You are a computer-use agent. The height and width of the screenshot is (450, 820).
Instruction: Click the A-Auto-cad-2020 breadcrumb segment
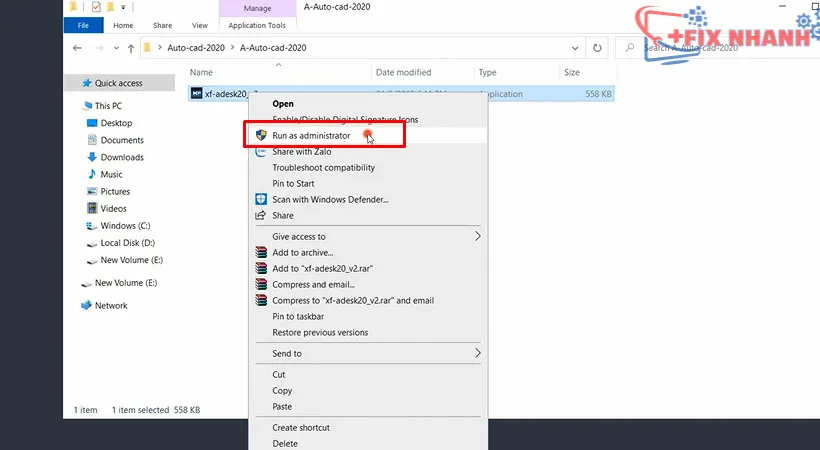[273, 48]
